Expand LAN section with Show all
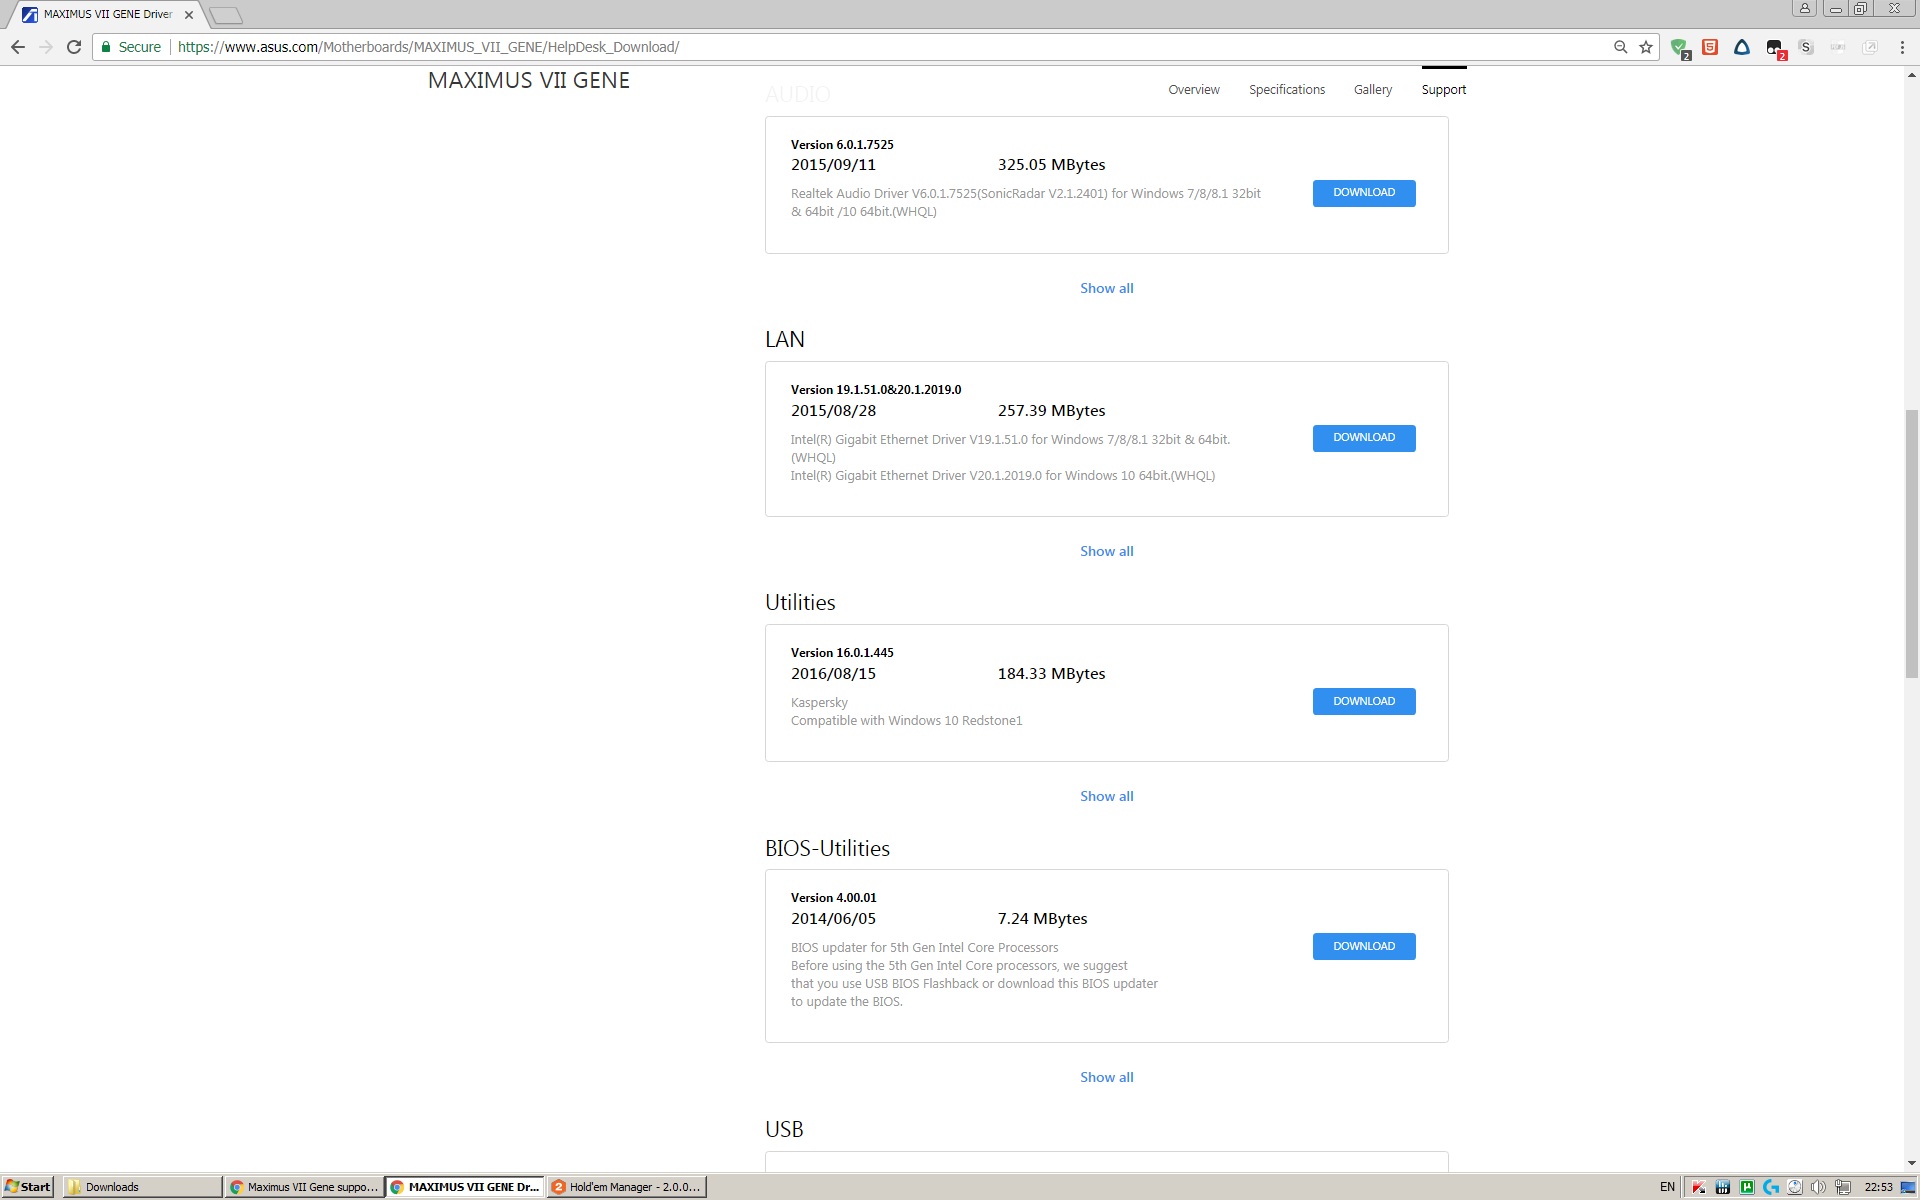This screenshot has height=1200, width=1920. pos(1106,551)
